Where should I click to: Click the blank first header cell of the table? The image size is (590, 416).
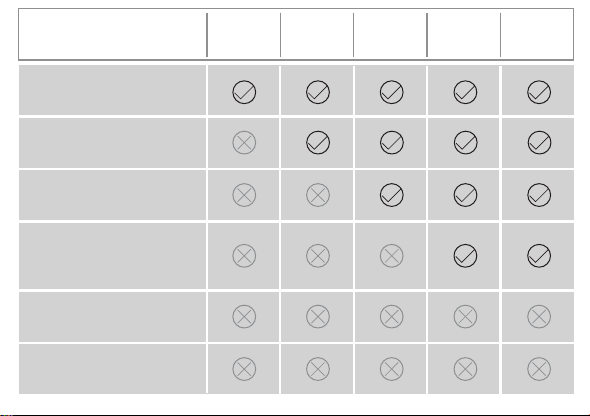(x=113, y=34)
